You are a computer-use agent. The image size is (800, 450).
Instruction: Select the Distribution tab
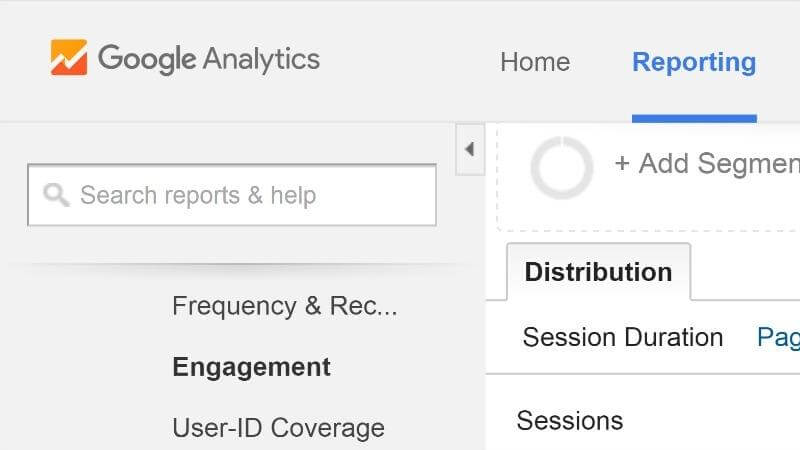(x=598, y=271)
